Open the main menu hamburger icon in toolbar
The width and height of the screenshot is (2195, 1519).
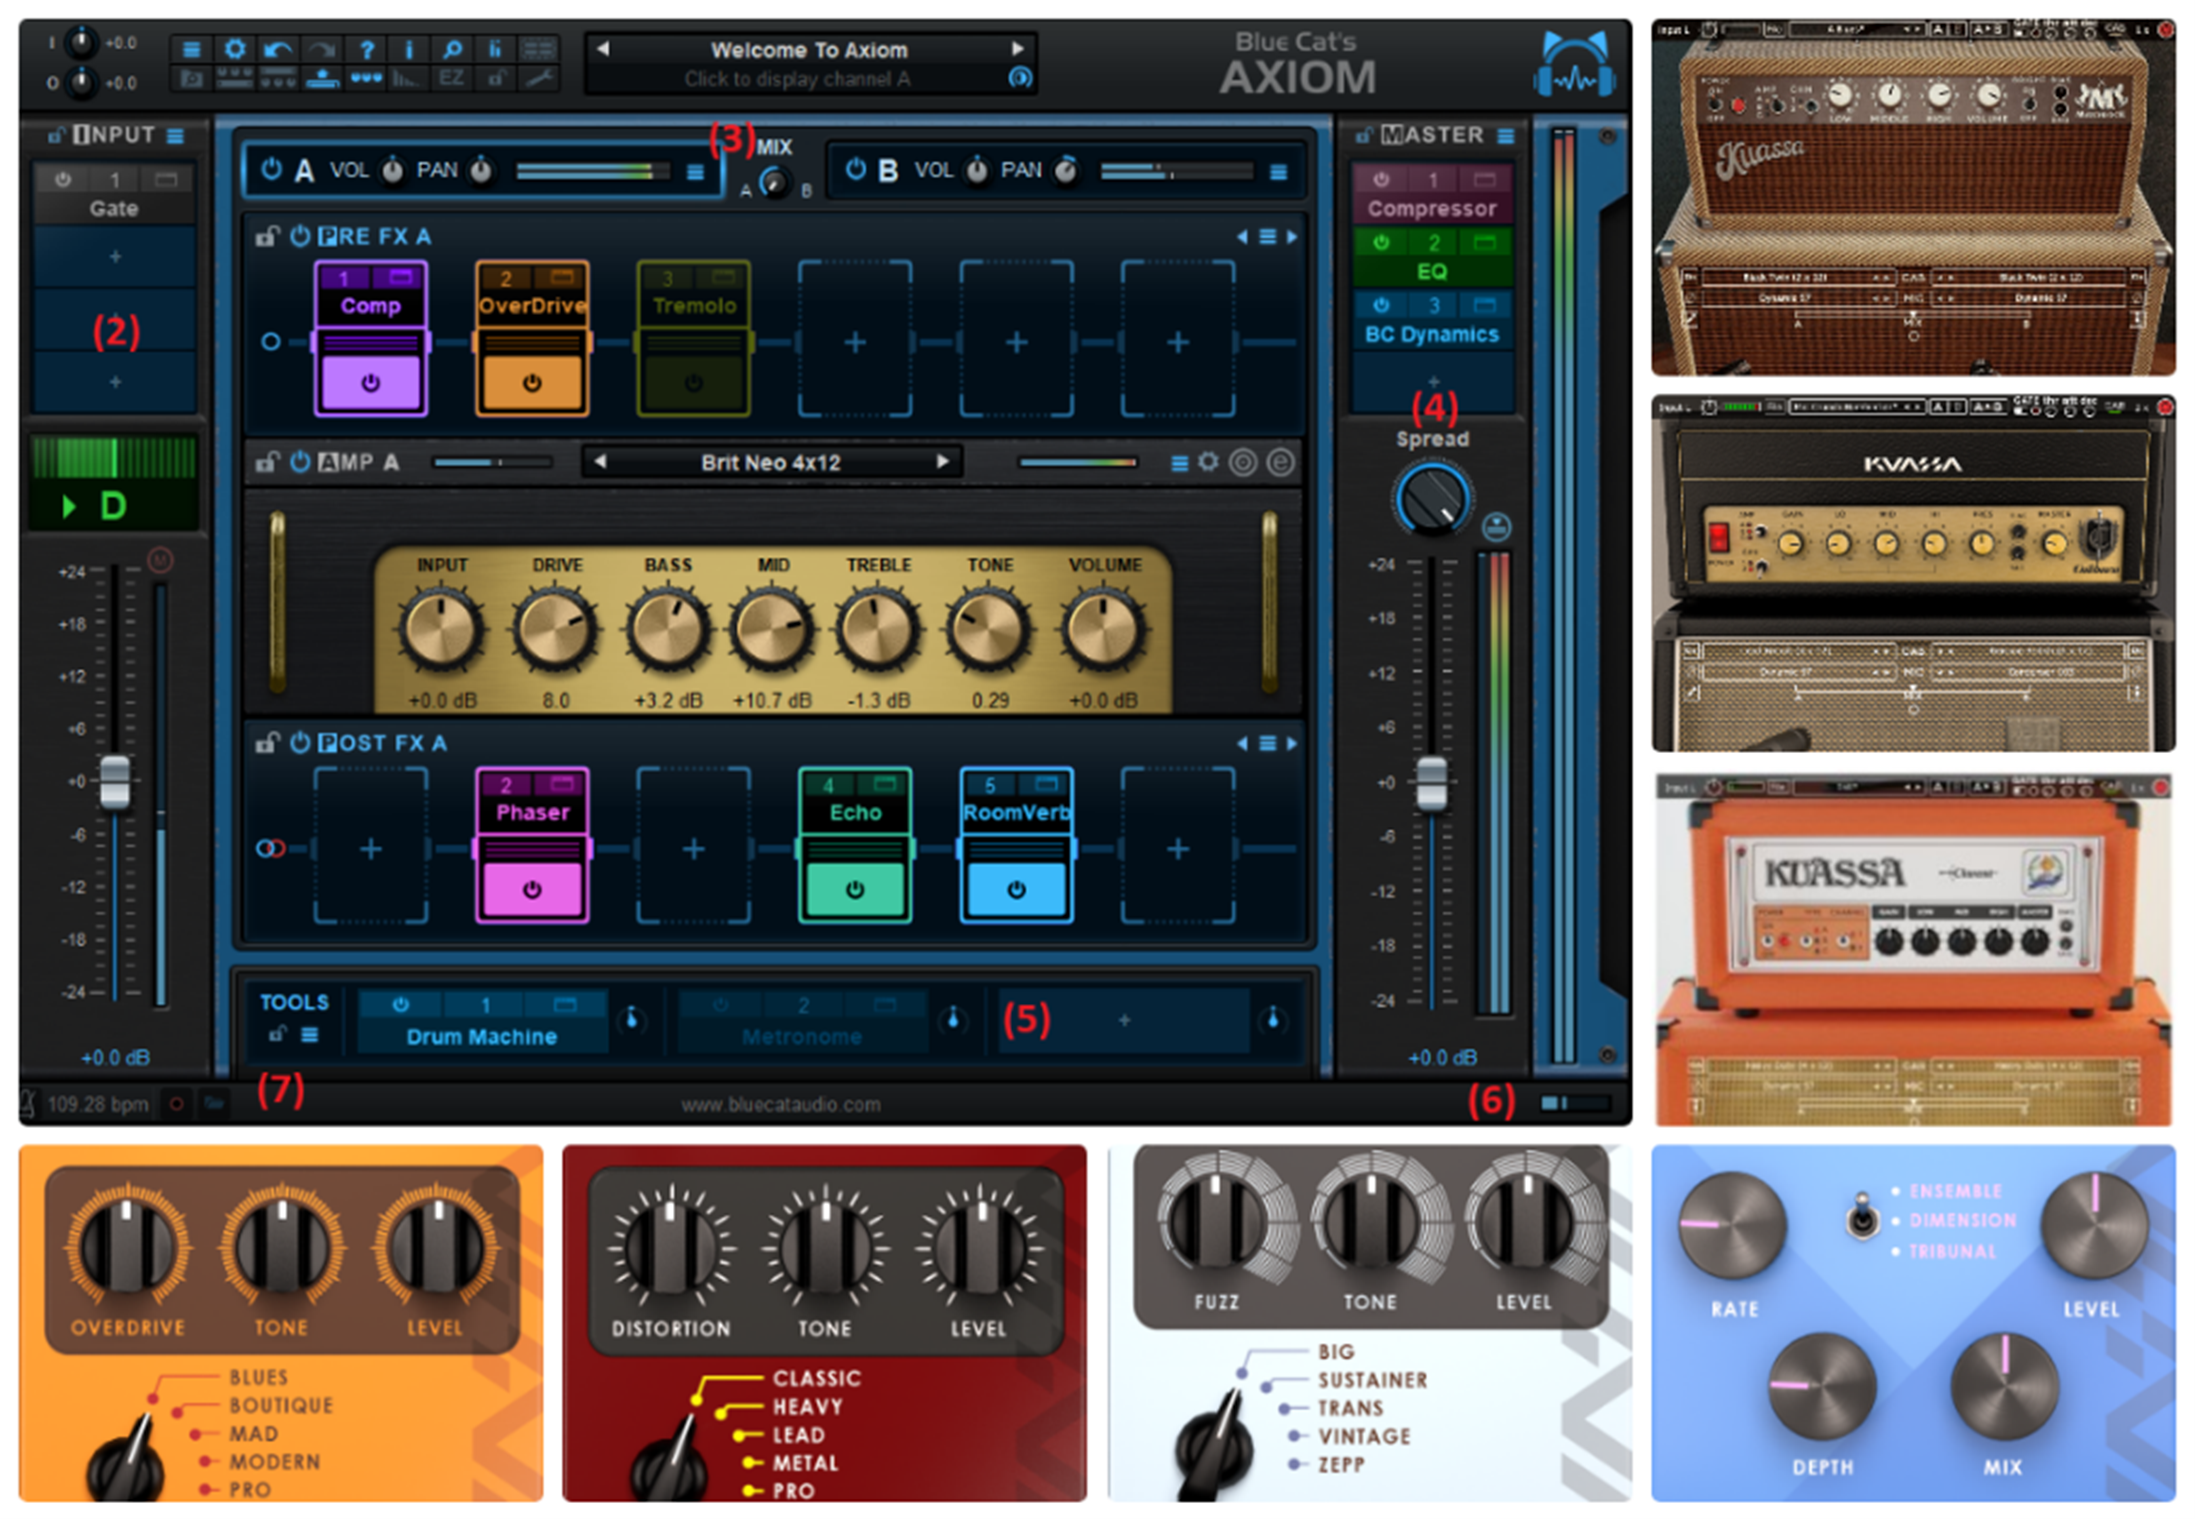tap(192, 49)
